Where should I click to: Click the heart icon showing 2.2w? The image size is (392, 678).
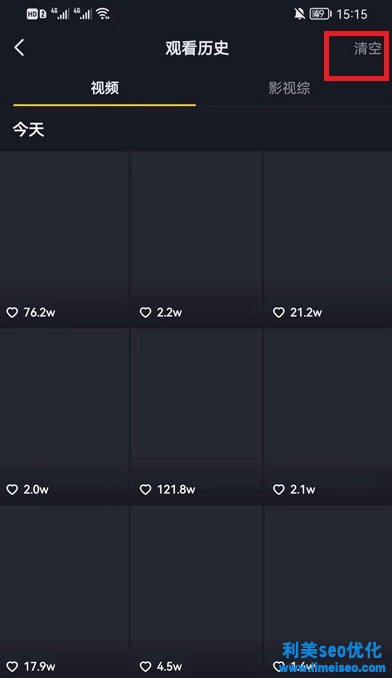click(146, 312)
